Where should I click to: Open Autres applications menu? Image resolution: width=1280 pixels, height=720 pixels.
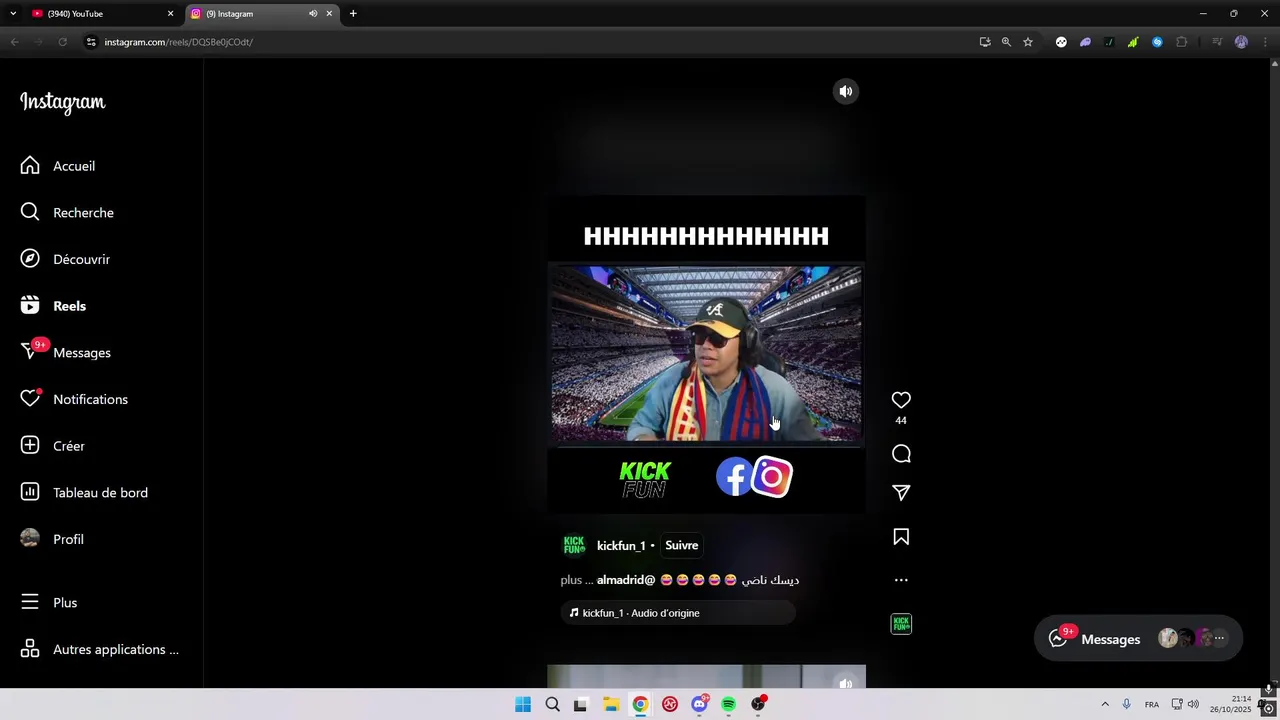[x=100, y=649]
